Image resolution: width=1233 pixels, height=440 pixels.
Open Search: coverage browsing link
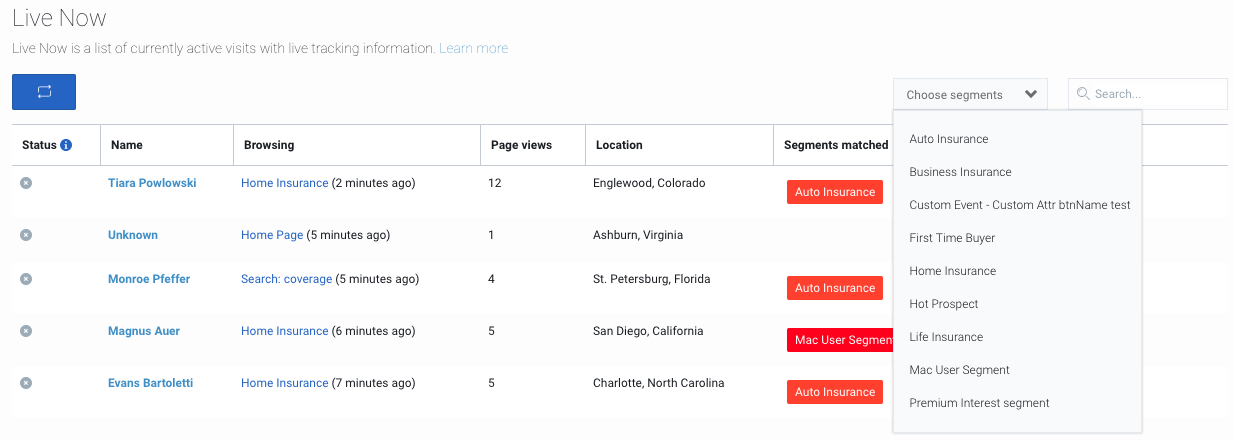(286, 279)
